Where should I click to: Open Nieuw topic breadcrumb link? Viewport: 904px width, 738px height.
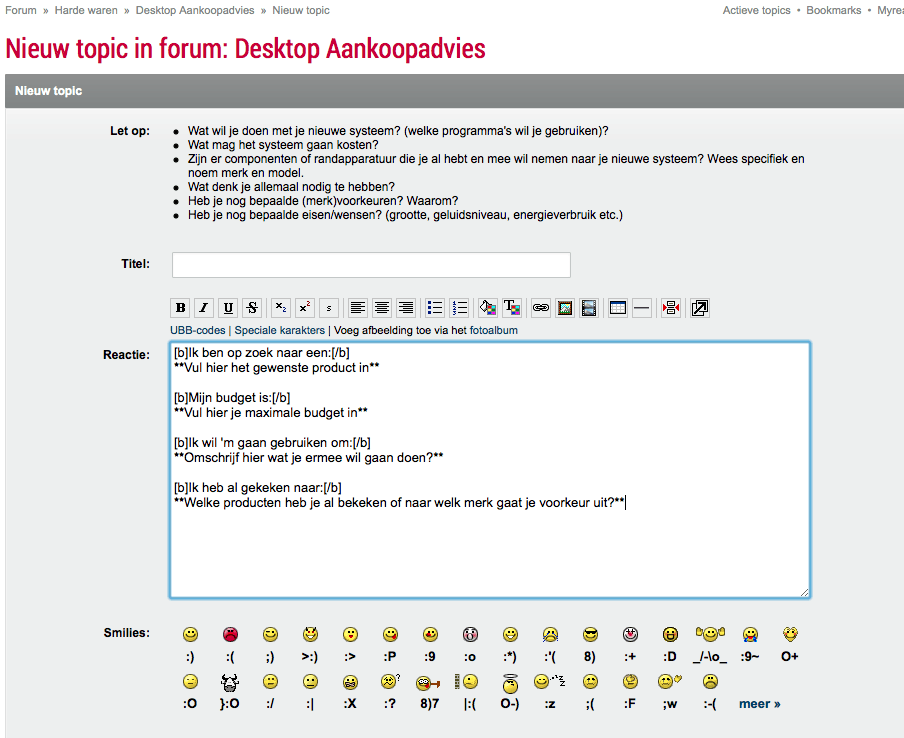[x=301, y=10]
